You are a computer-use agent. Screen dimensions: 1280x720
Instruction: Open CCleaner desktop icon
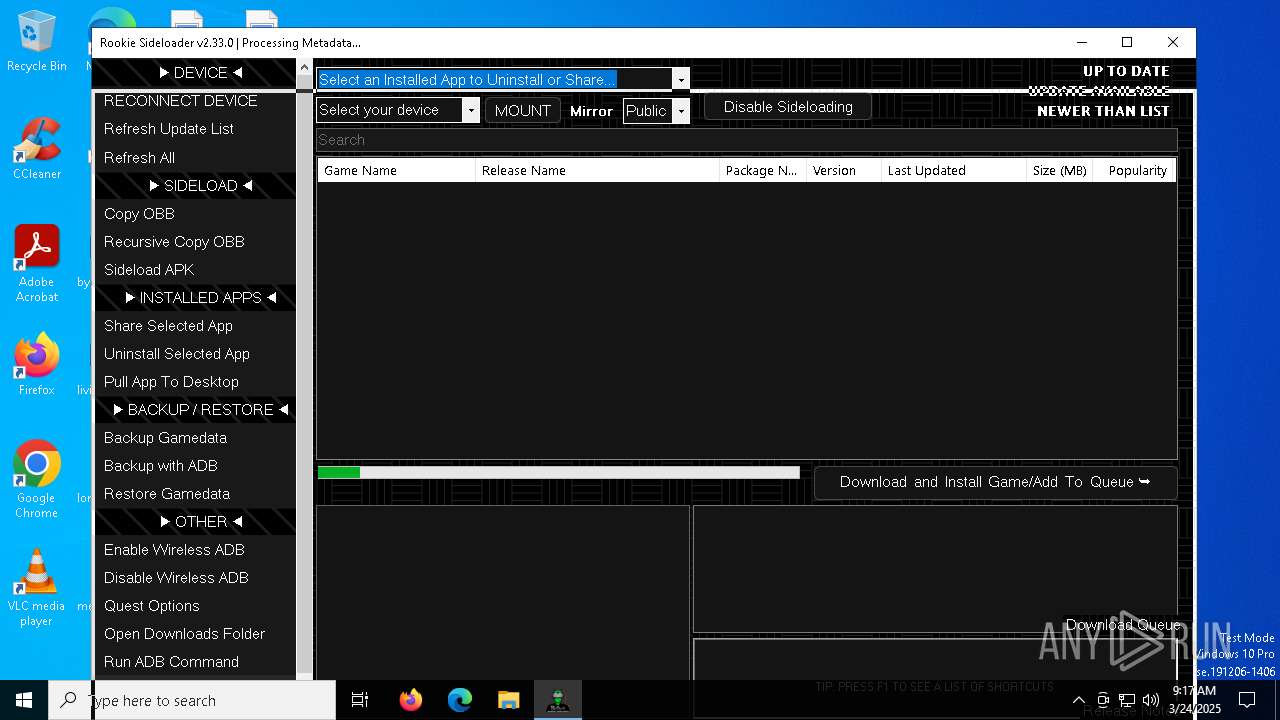[36, 149]
